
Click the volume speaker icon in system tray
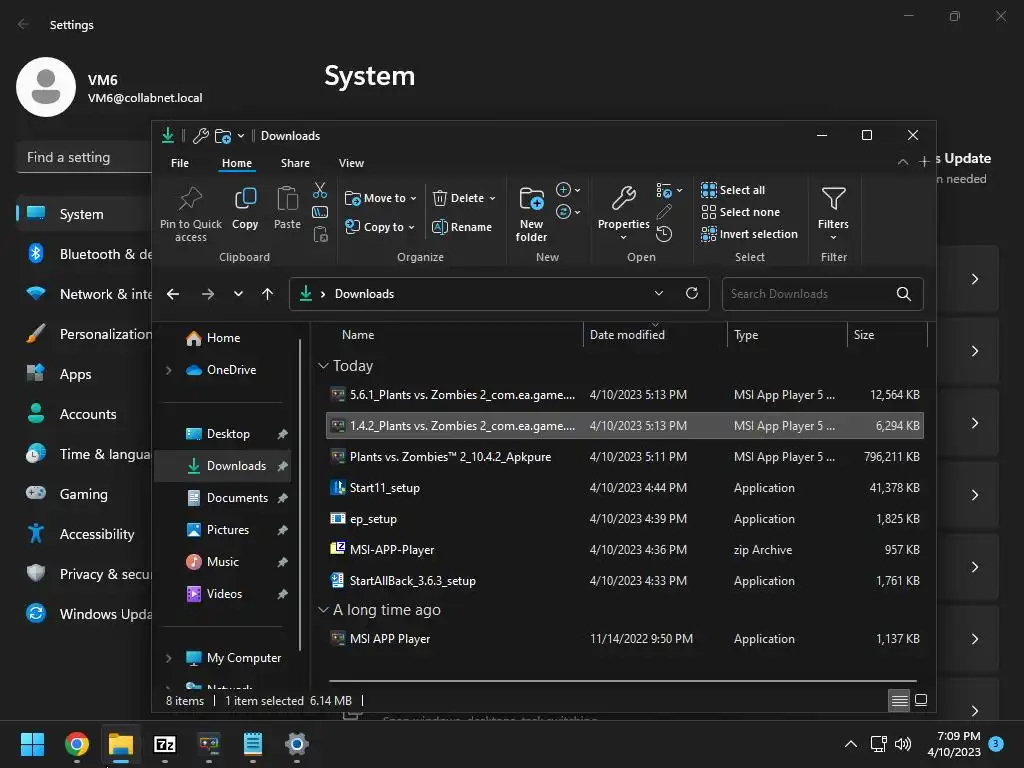[903, 744]
